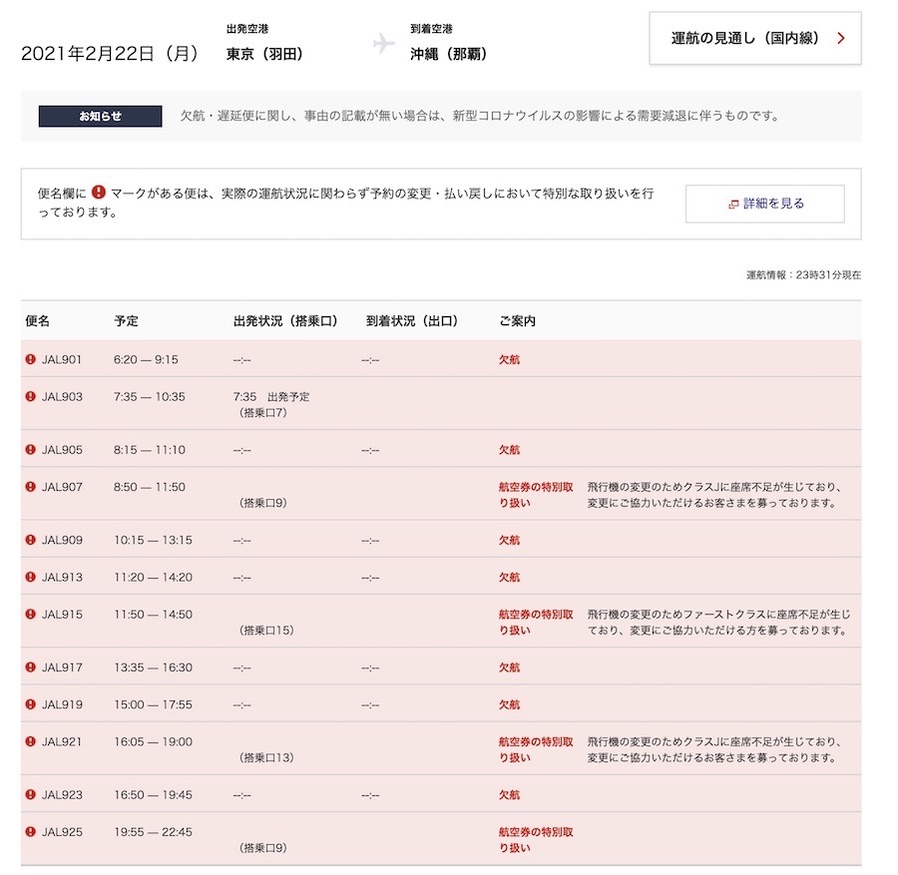
Task: Click the red alert icon beside JAL907
Action: [30, 487]
